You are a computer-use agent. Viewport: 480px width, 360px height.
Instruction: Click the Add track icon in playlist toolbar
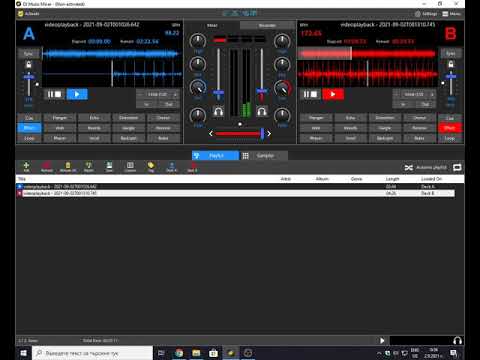click(x=26, y=166)
